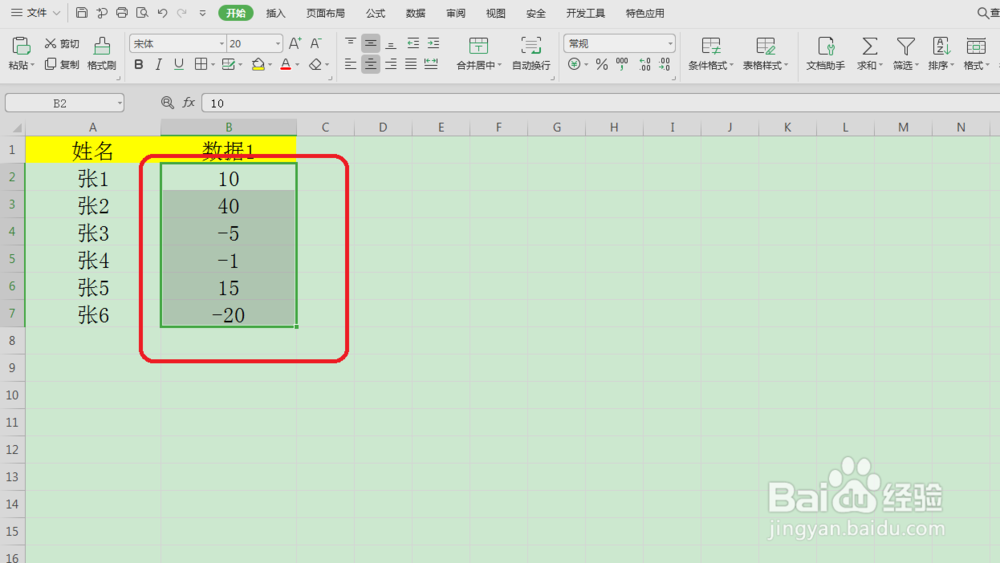Open the currency format dropdown
This screenshot has height=563, width=1000.
586,64
